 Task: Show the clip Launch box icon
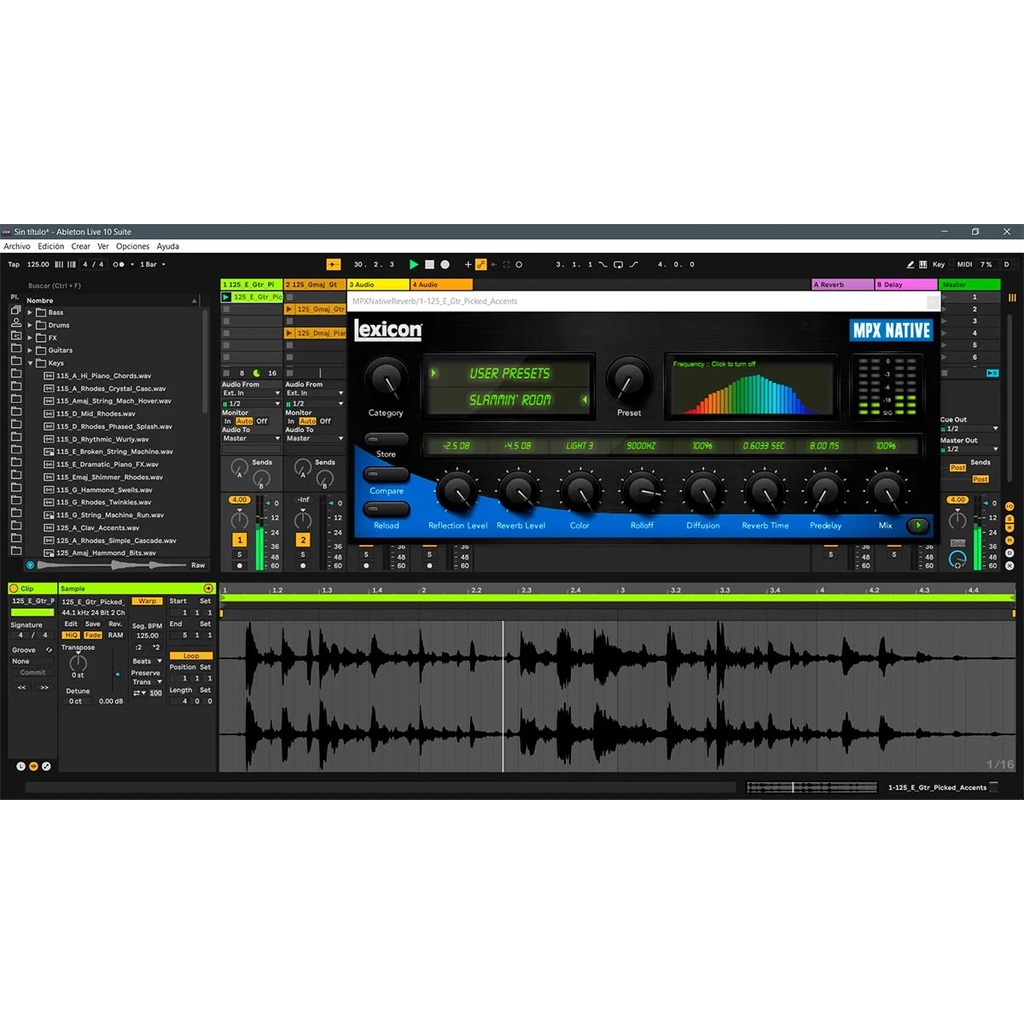21,766
